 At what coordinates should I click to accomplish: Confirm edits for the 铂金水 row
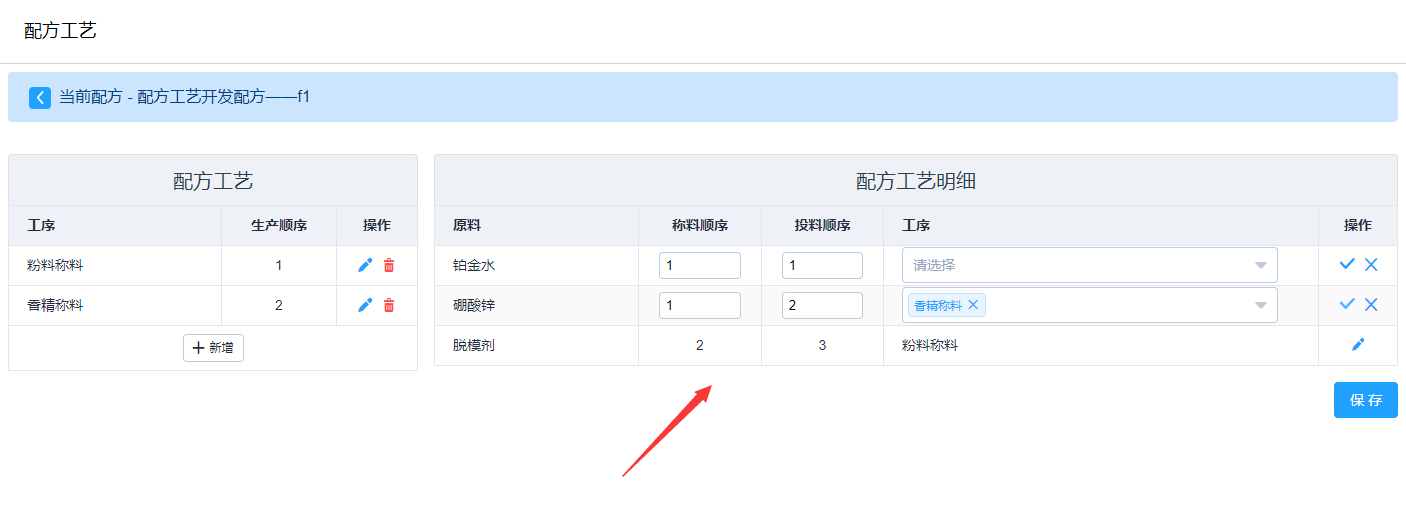click(x=1347, y=264)
